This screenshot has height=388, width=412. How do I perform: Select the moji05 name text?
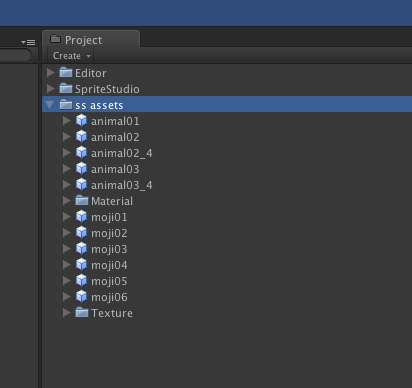pyautogui.click(x=109, y=281)
